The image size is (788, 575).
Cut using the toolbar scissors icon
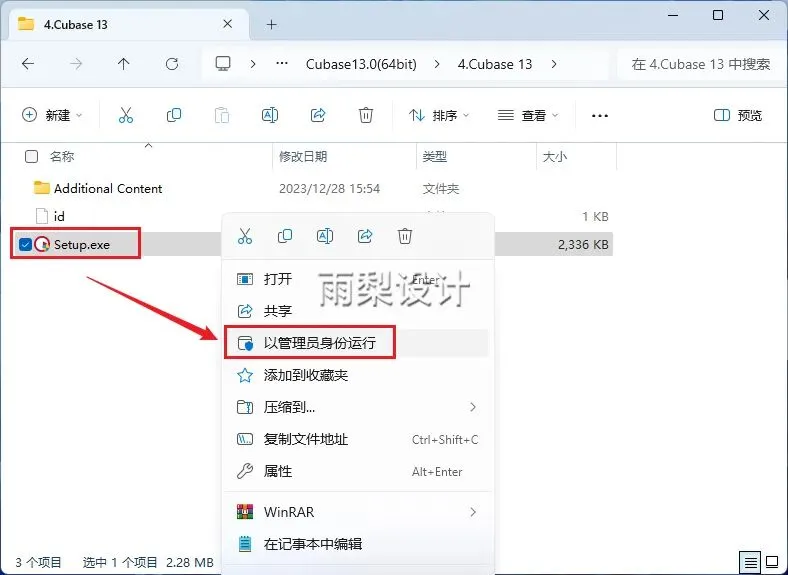click(x=126, y=116)
